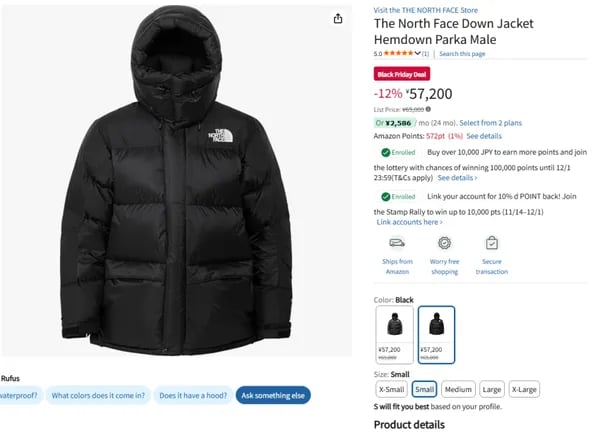Choose 'What colors does it come in?' suggestion
Screen dimensions: 600x438
[98, 396]
